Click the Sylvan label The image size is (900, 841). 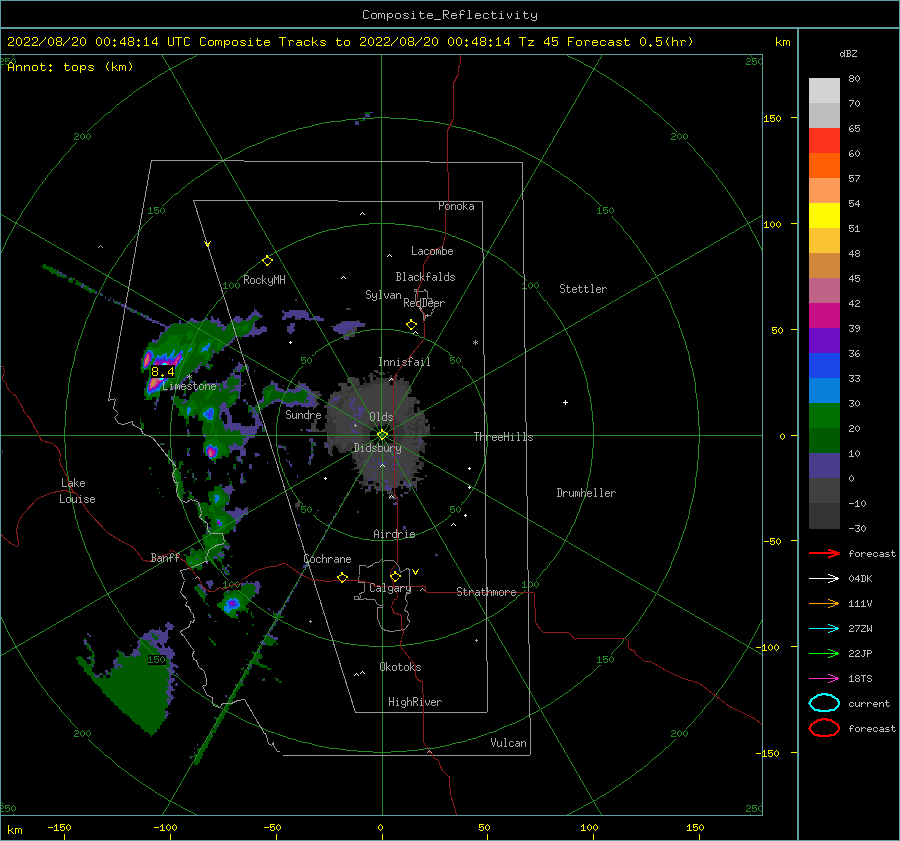point(383,295)
